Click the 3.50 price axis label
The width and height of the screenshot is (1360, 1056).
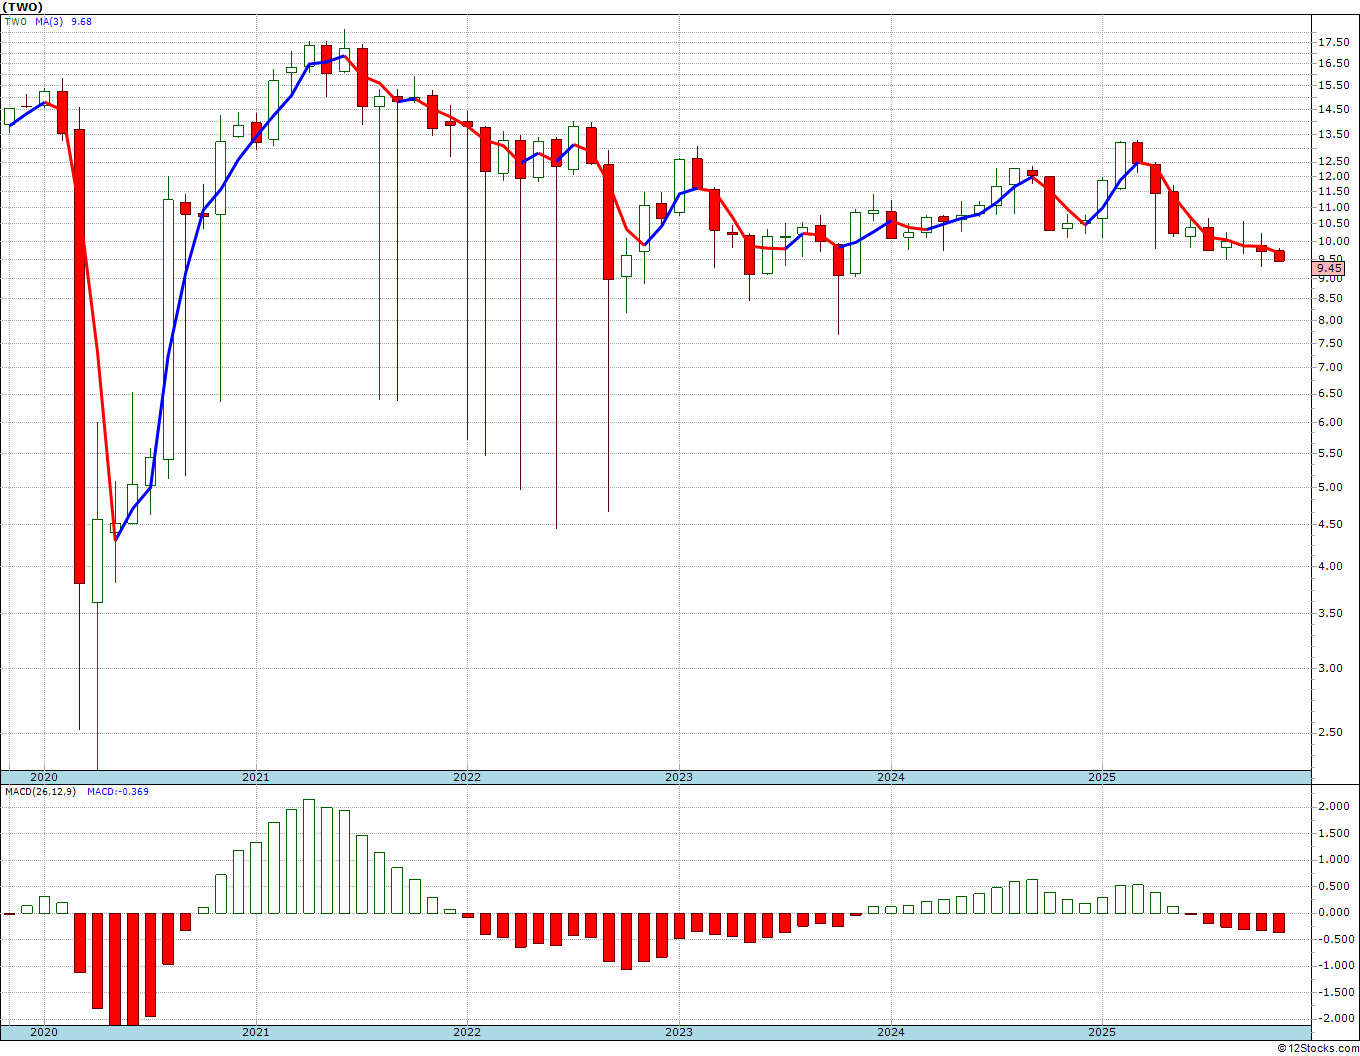click(x=1331, y=613)
